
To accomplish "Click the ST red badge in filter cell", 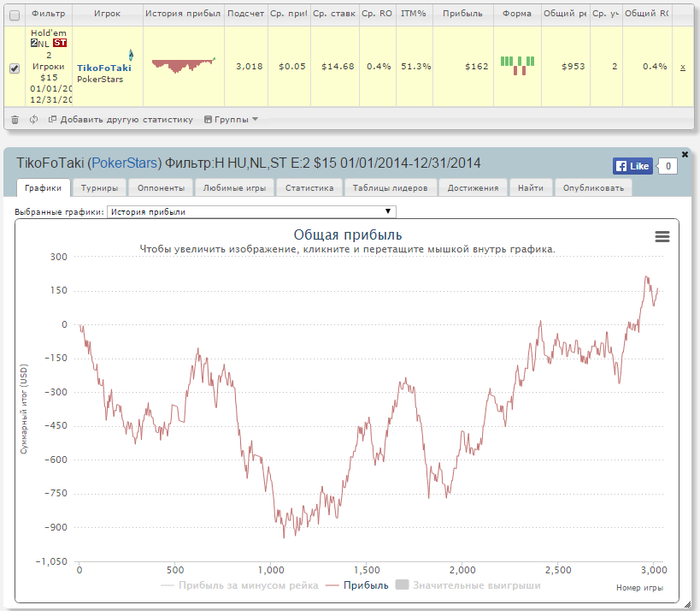I will click(x=59, y=43).
